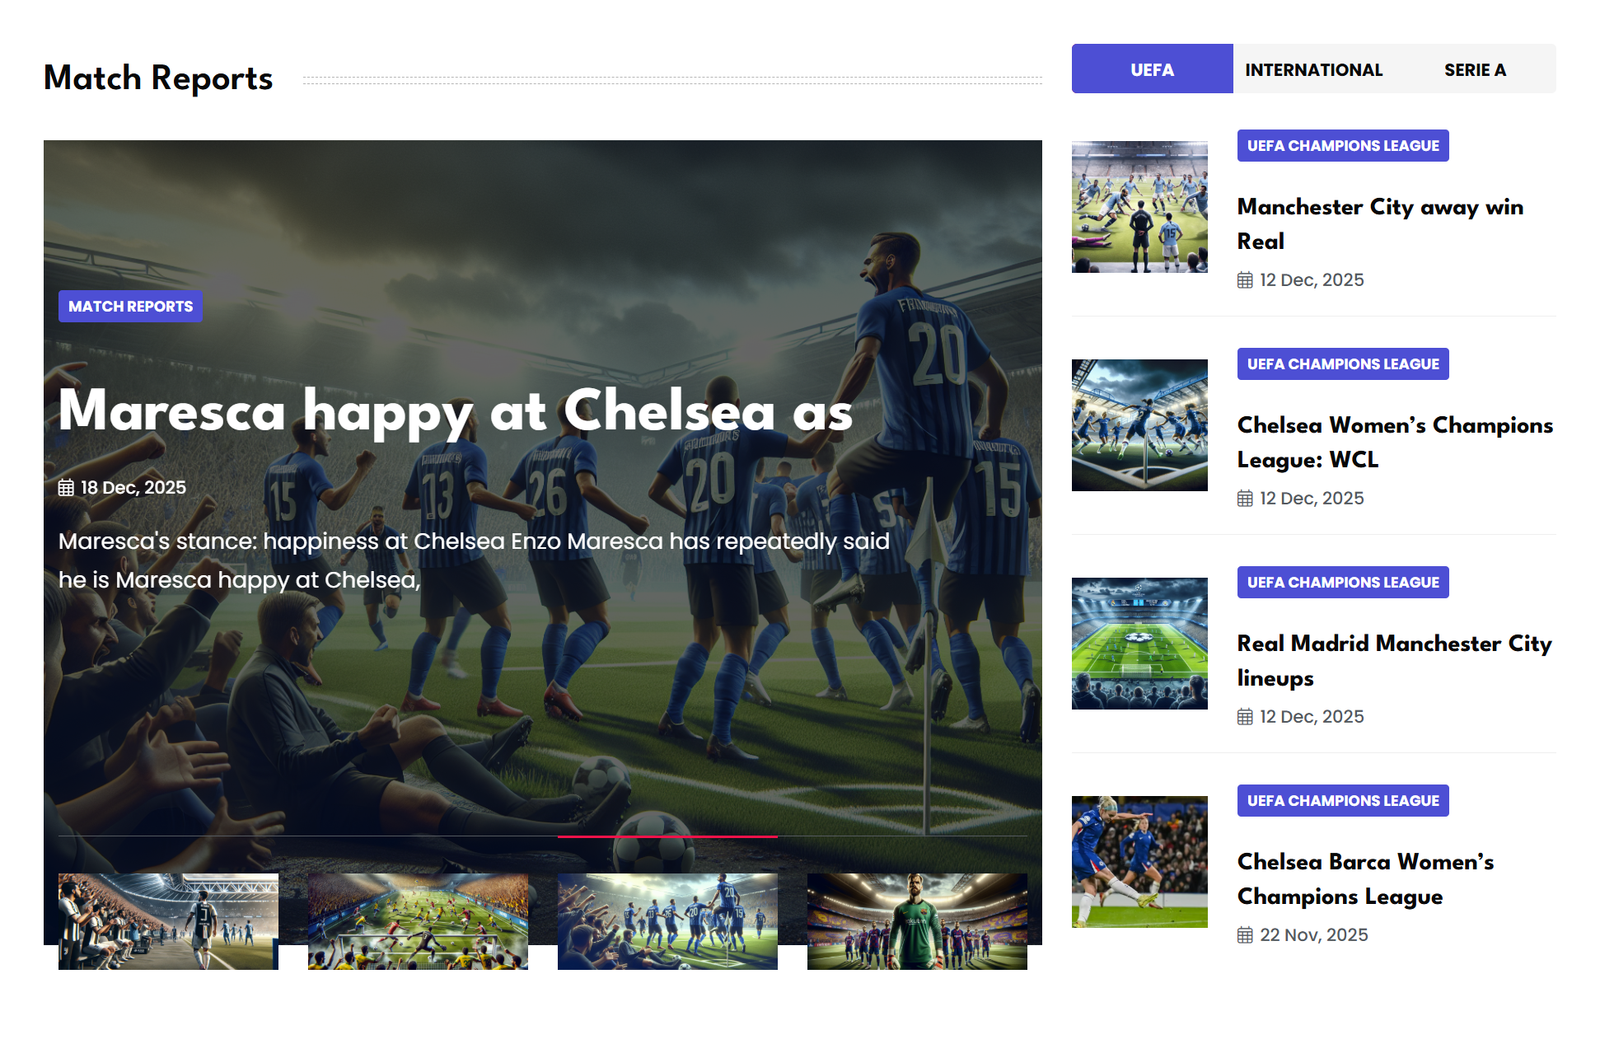Click the Real Madrid Manchester City lineups thumbnail

tap(1140, 643)
